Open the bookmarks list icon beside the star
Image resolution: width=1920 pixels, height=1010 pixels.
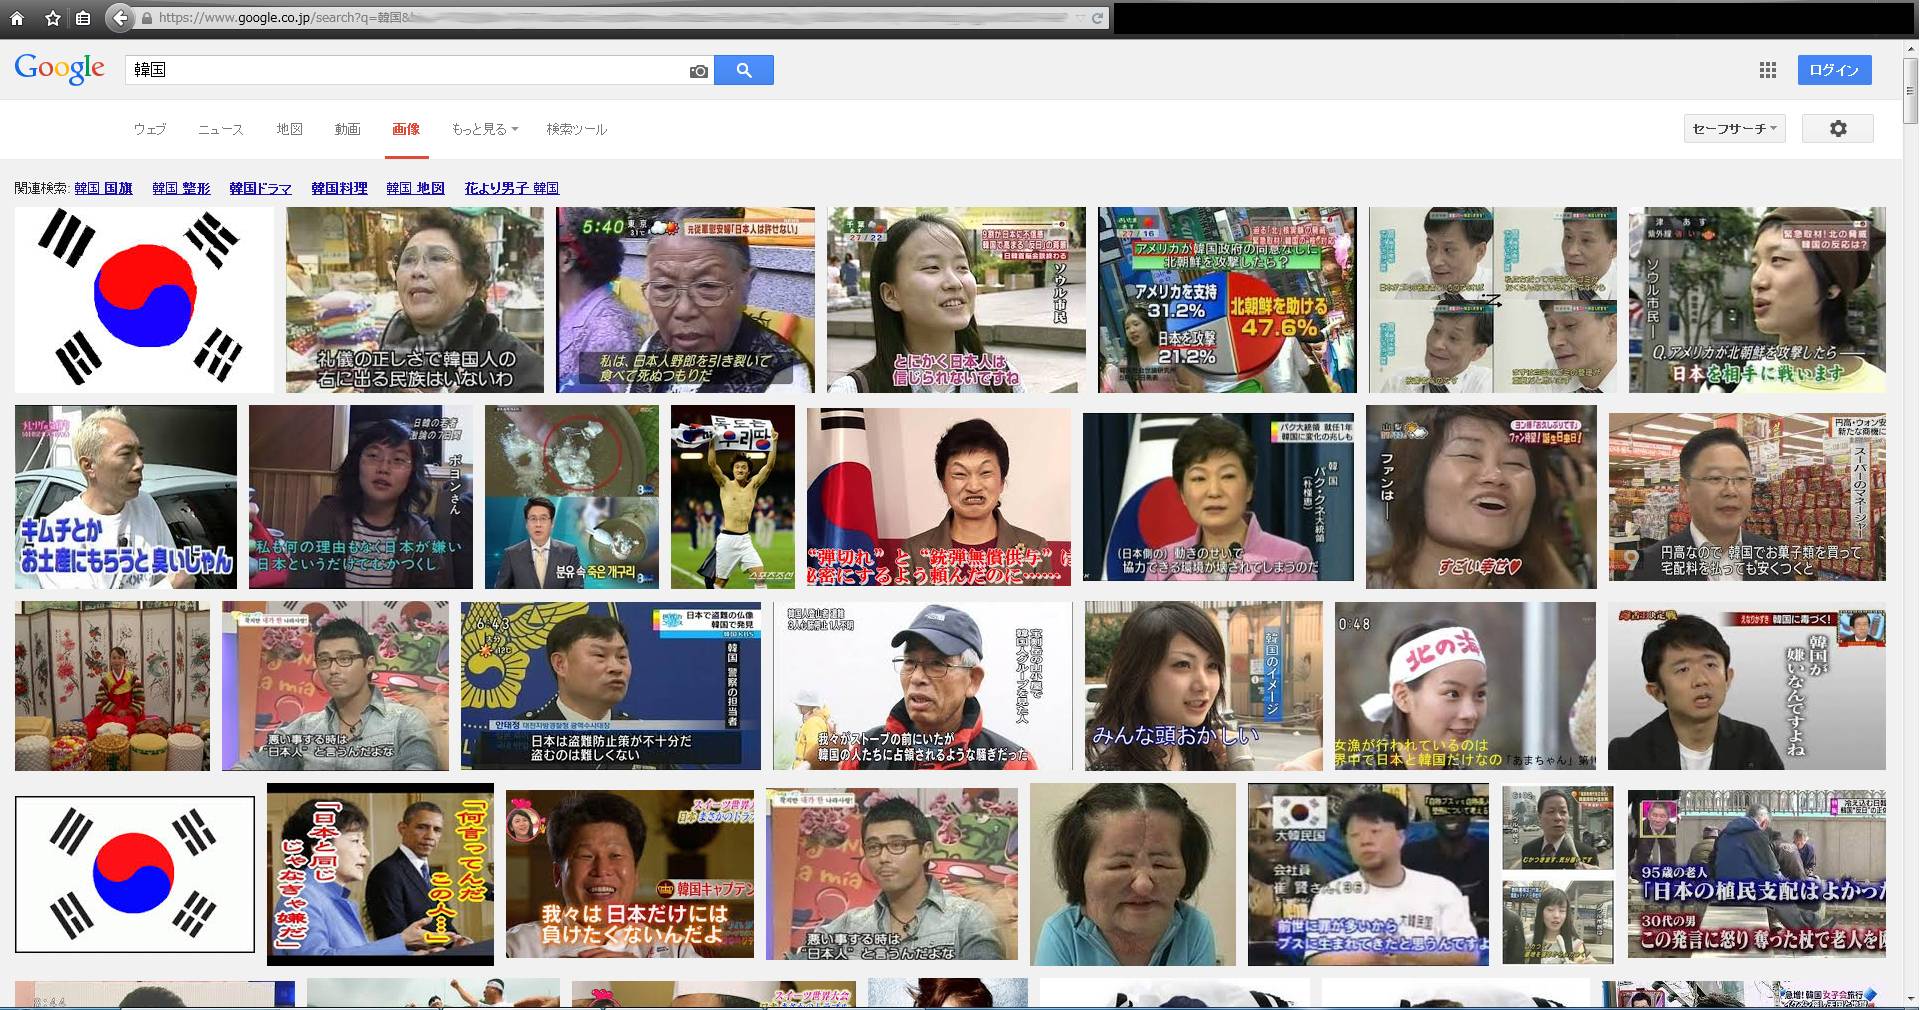[x=83, y=18]
